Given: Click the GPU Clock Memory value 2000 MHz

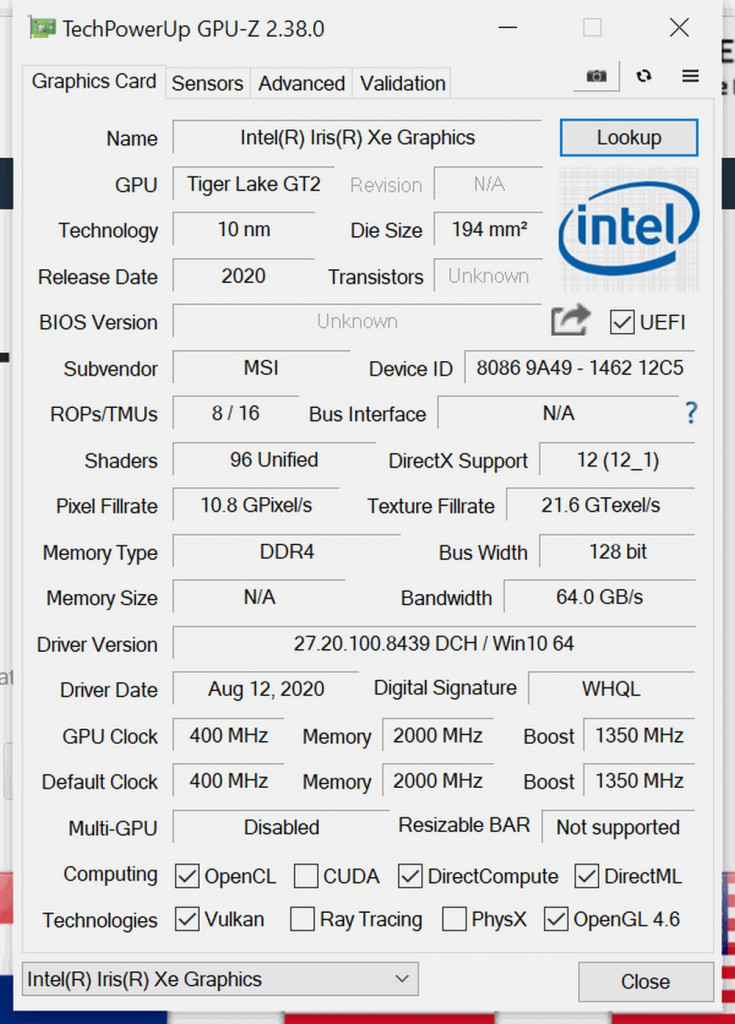Looking at the screenshot, I should tap(438, 735).
